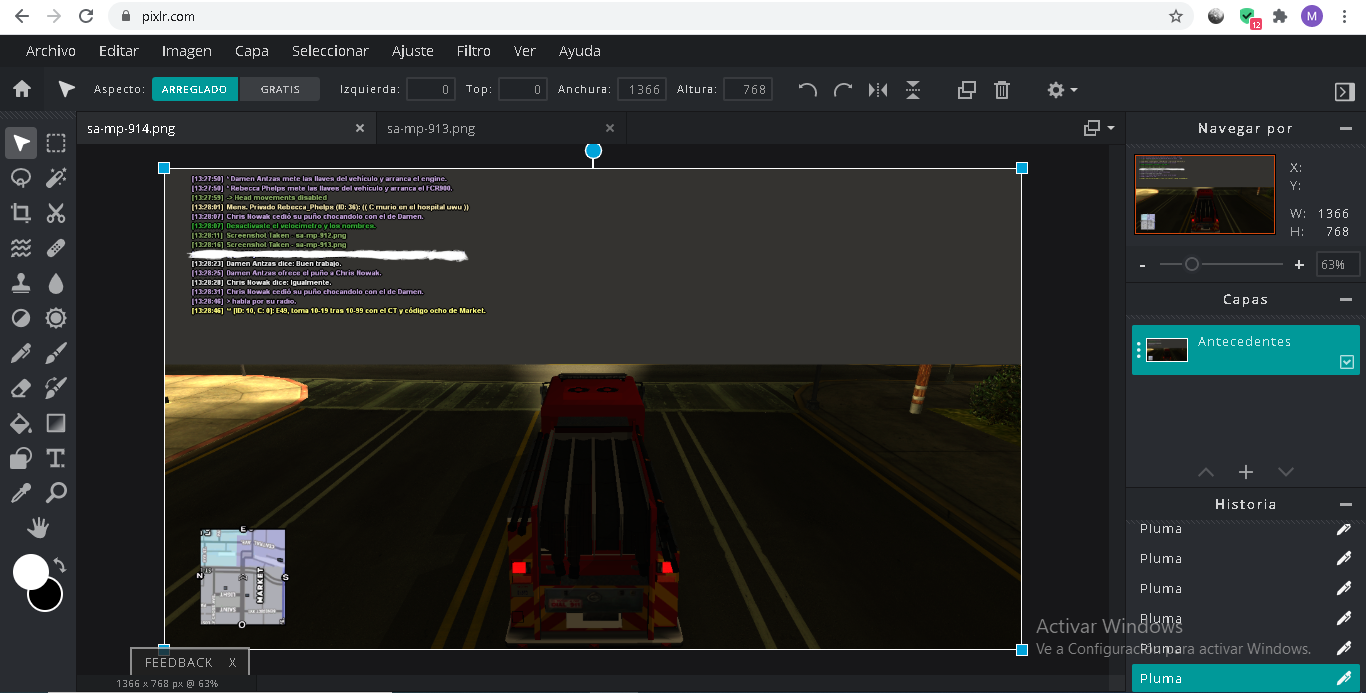Move the layer up with chevron
This screenshot has height=693, width=1366.
pos(1206,472)
